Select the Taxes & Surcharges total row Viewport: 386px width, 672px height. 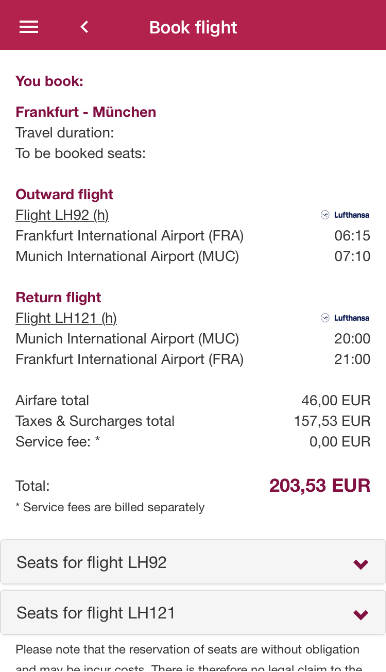(x=193, y=421)
